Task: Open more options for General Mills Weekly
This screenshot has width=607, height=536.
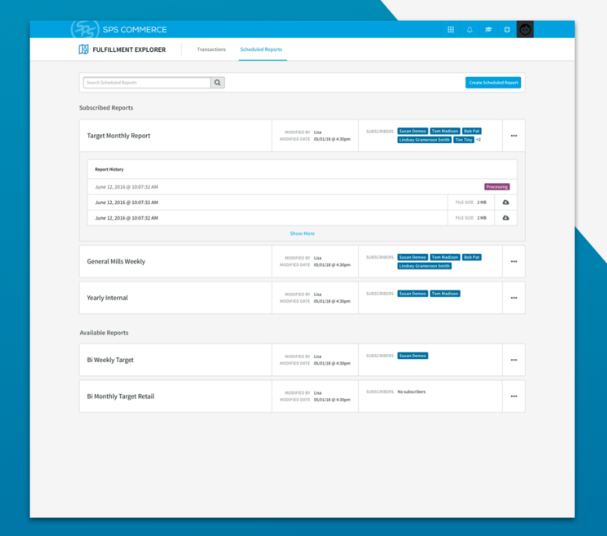Action: tap(514, 262)
